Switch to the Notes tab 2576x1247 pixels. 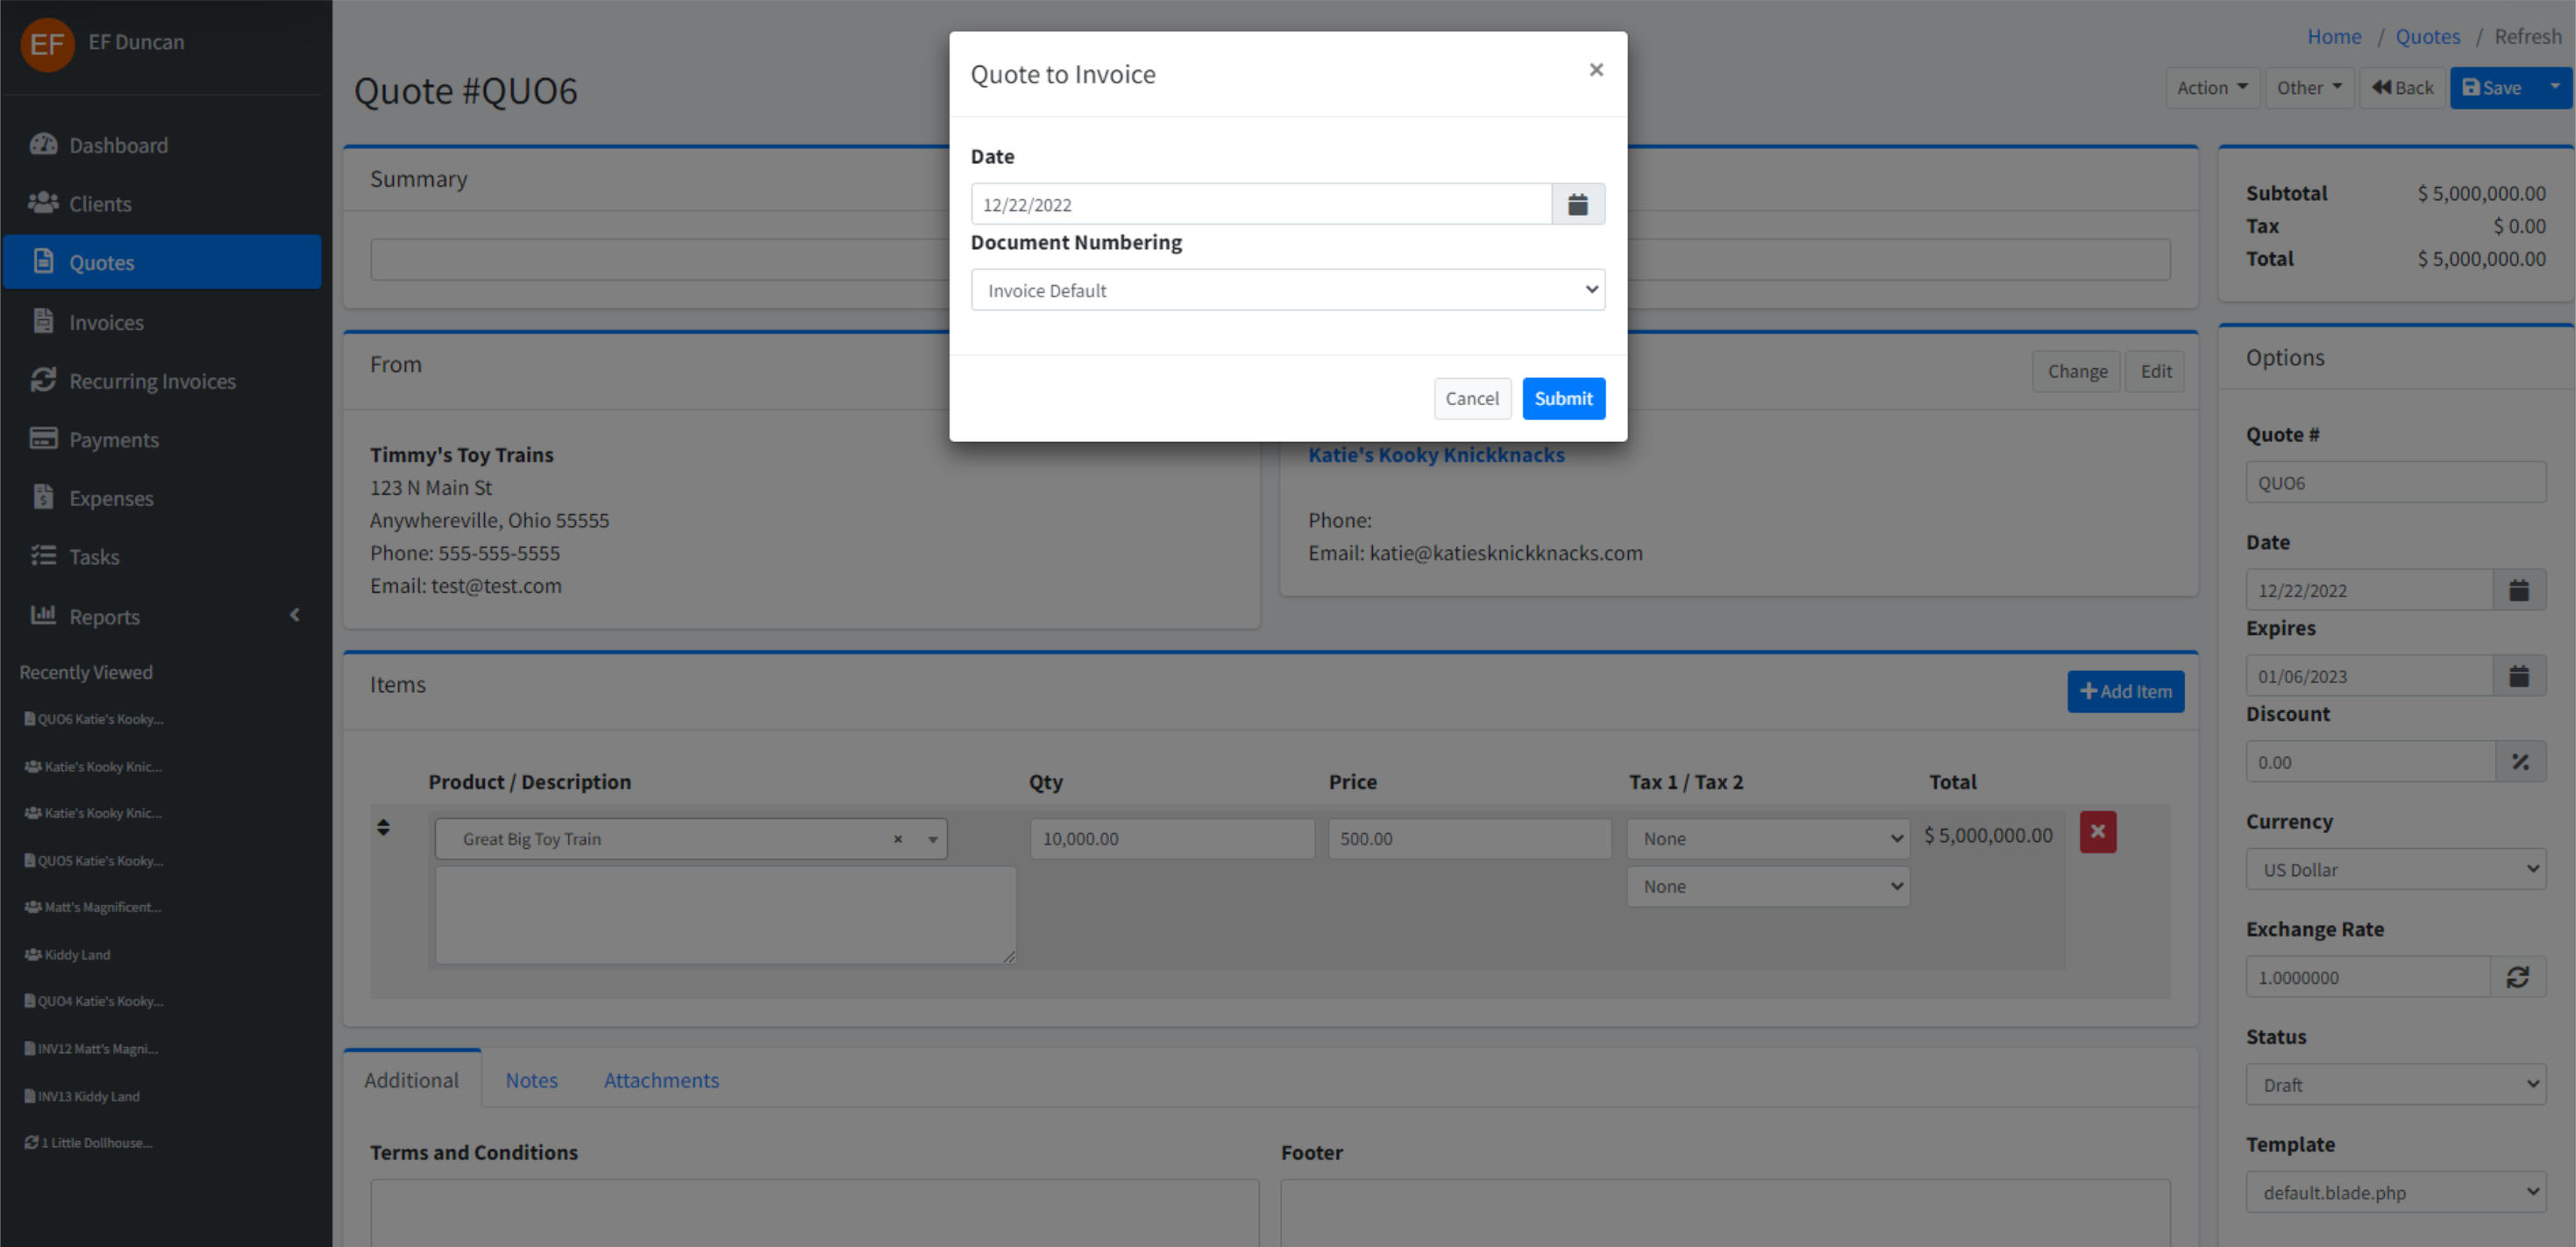coord(531,1080)
